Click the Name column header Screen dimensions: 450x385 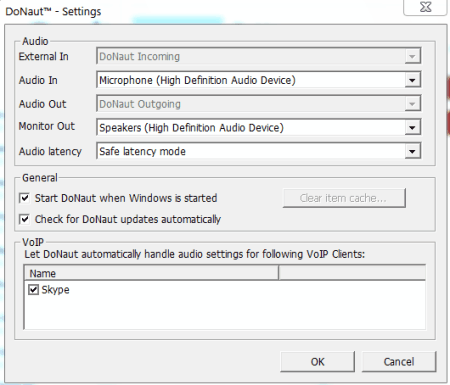coord(151,273)
